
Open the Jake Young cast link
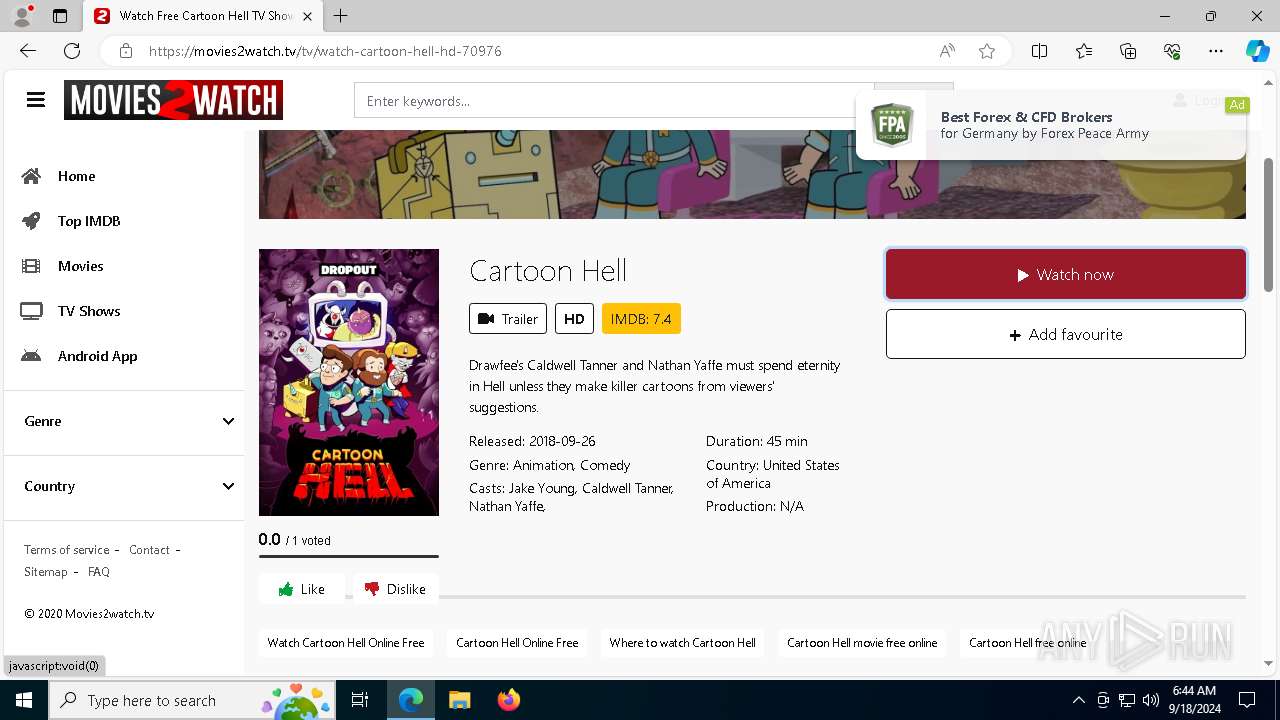541,488
